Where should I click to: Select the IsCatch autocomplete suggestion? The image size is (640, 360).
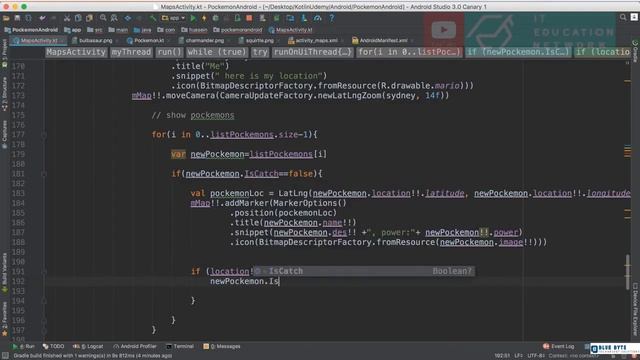coord(364,271)
